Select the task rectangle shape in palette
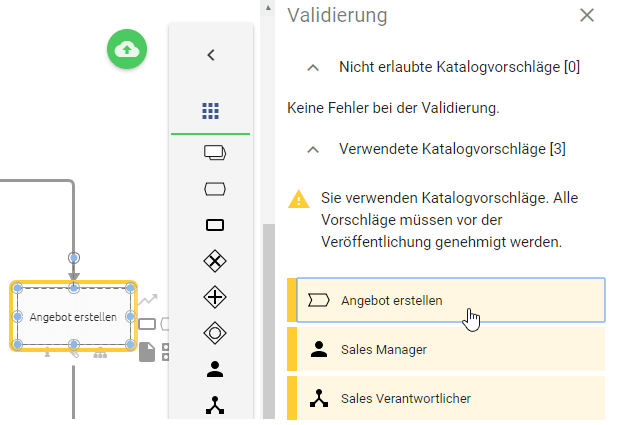The image size is (623, 425). click(x=215, y=225)
